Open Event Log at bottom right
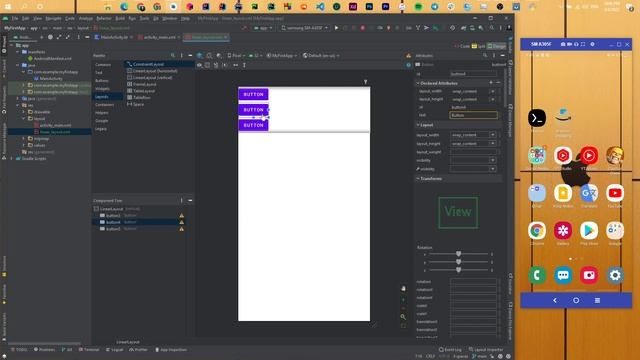The height and width of the screenshot is (360, 640). click(x=450, y=350)
